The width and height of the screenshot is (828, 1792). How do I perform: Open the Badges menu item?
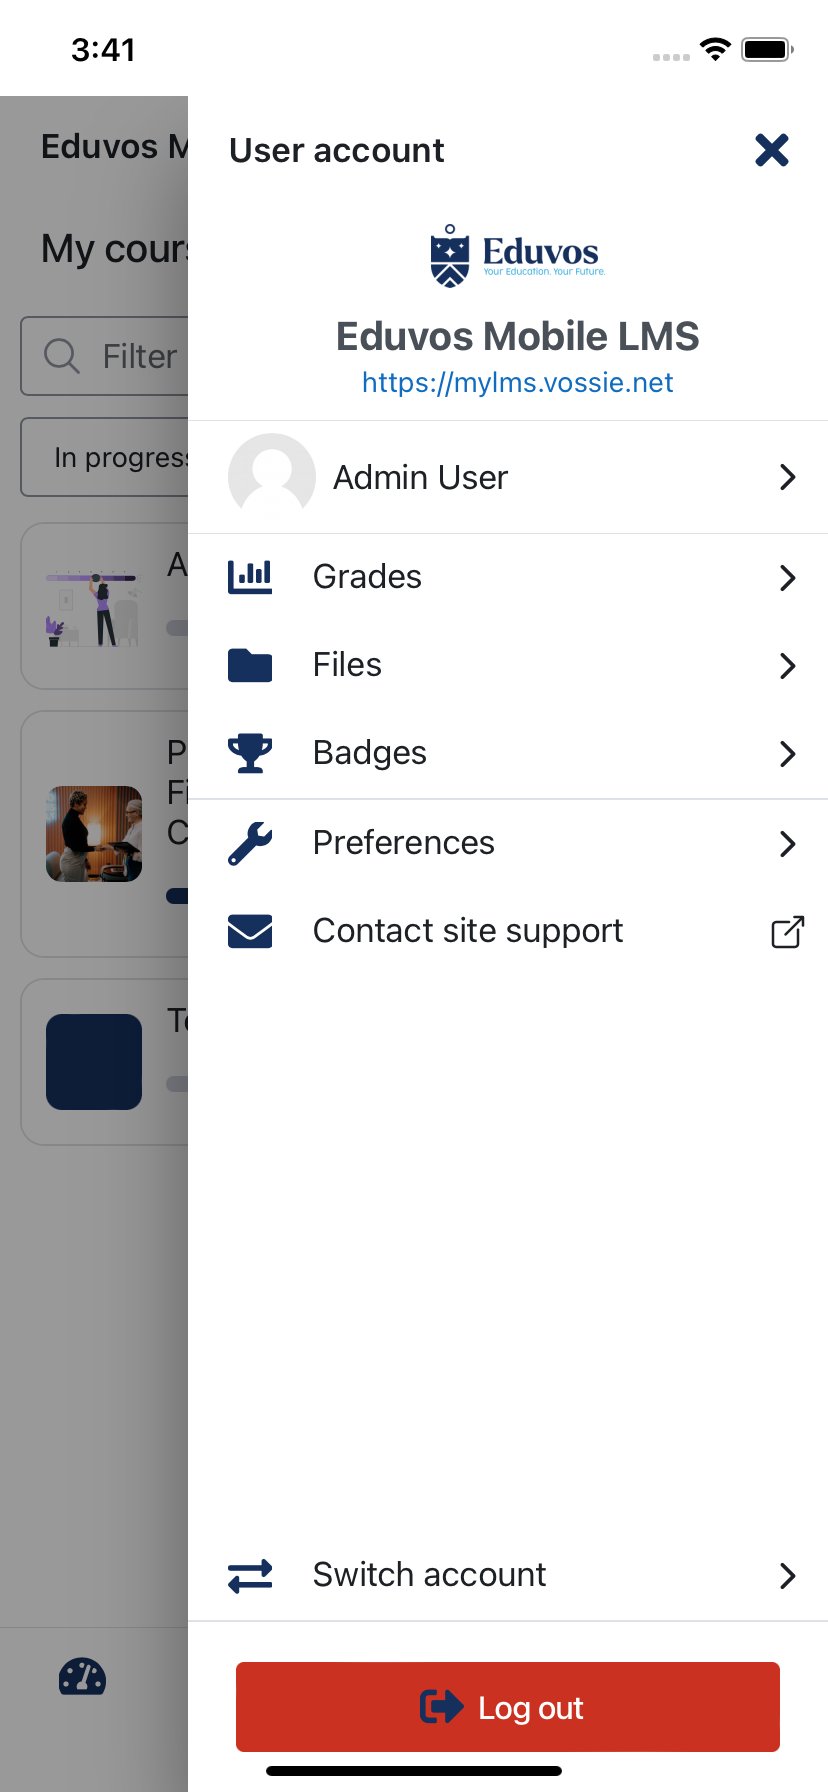coord(370,753)
